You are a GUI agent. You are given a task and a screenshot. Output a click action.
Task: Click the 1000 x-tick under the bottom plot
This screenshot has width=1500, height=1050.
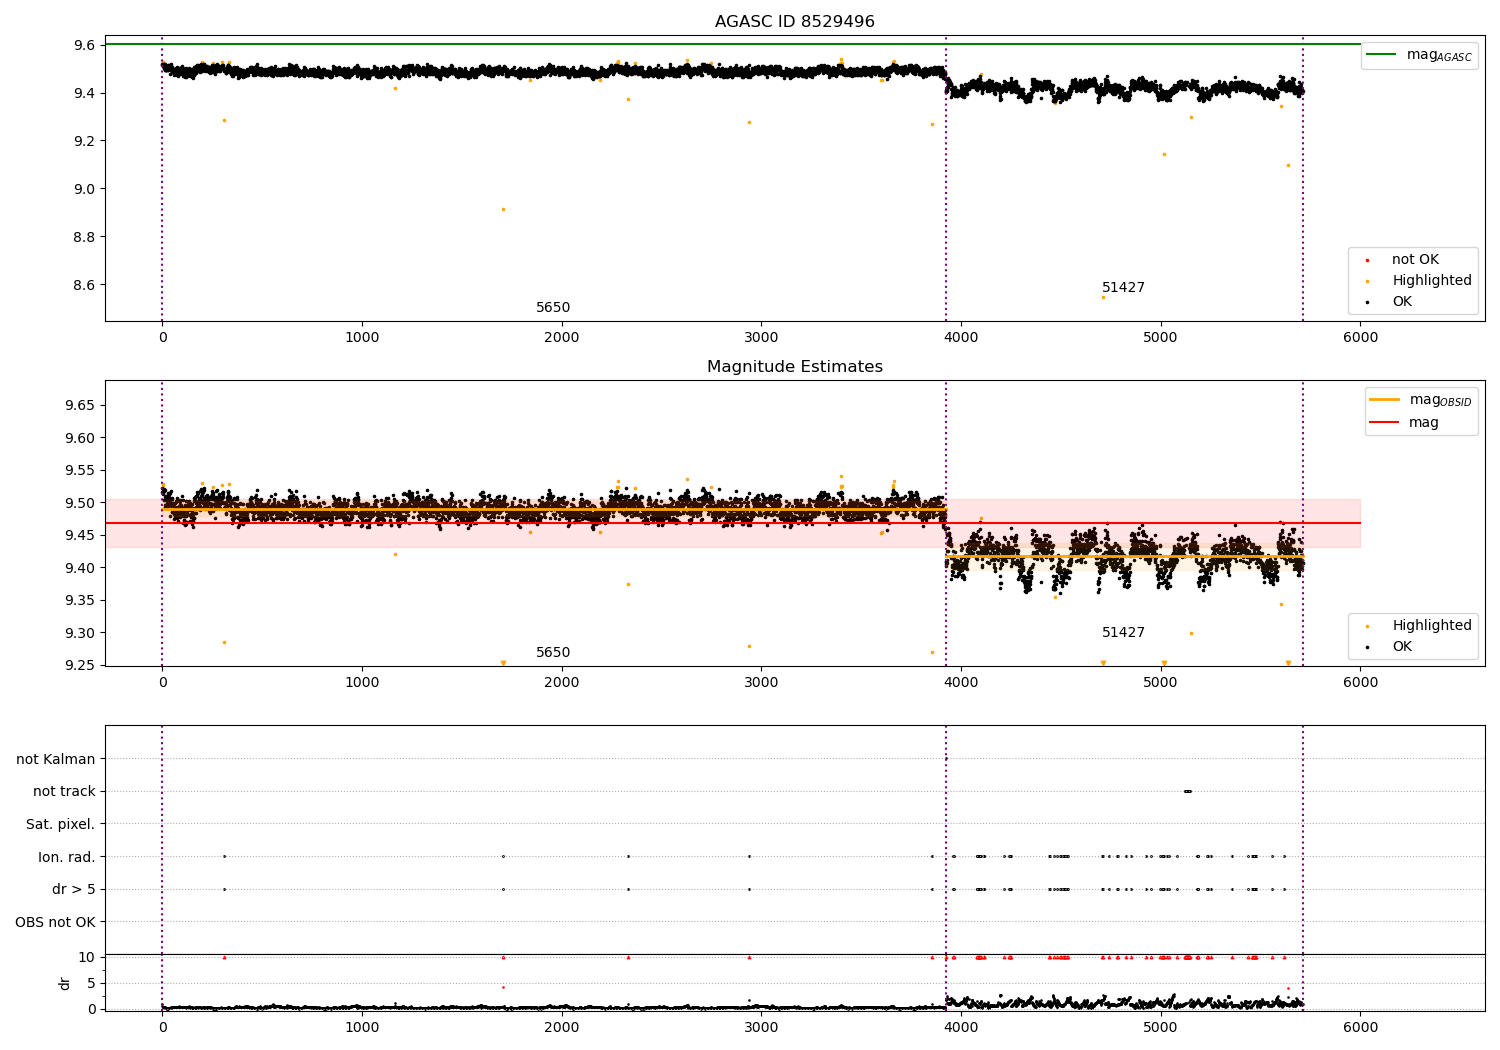(362, 1028)
